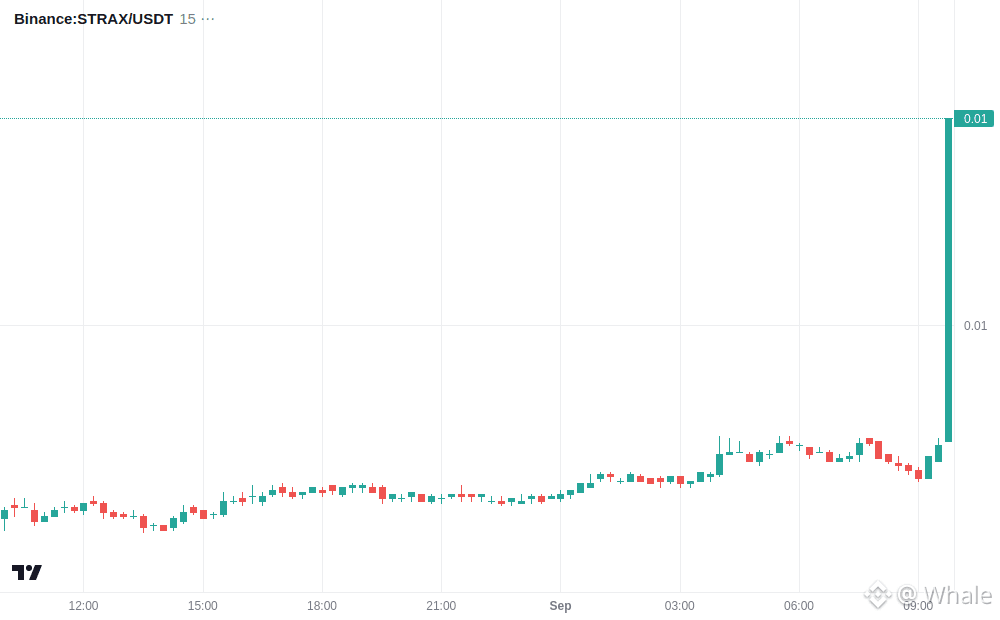Click the 06:00 time axis label
Viewport: 1000px width, 620px height.
click(799, 606)
